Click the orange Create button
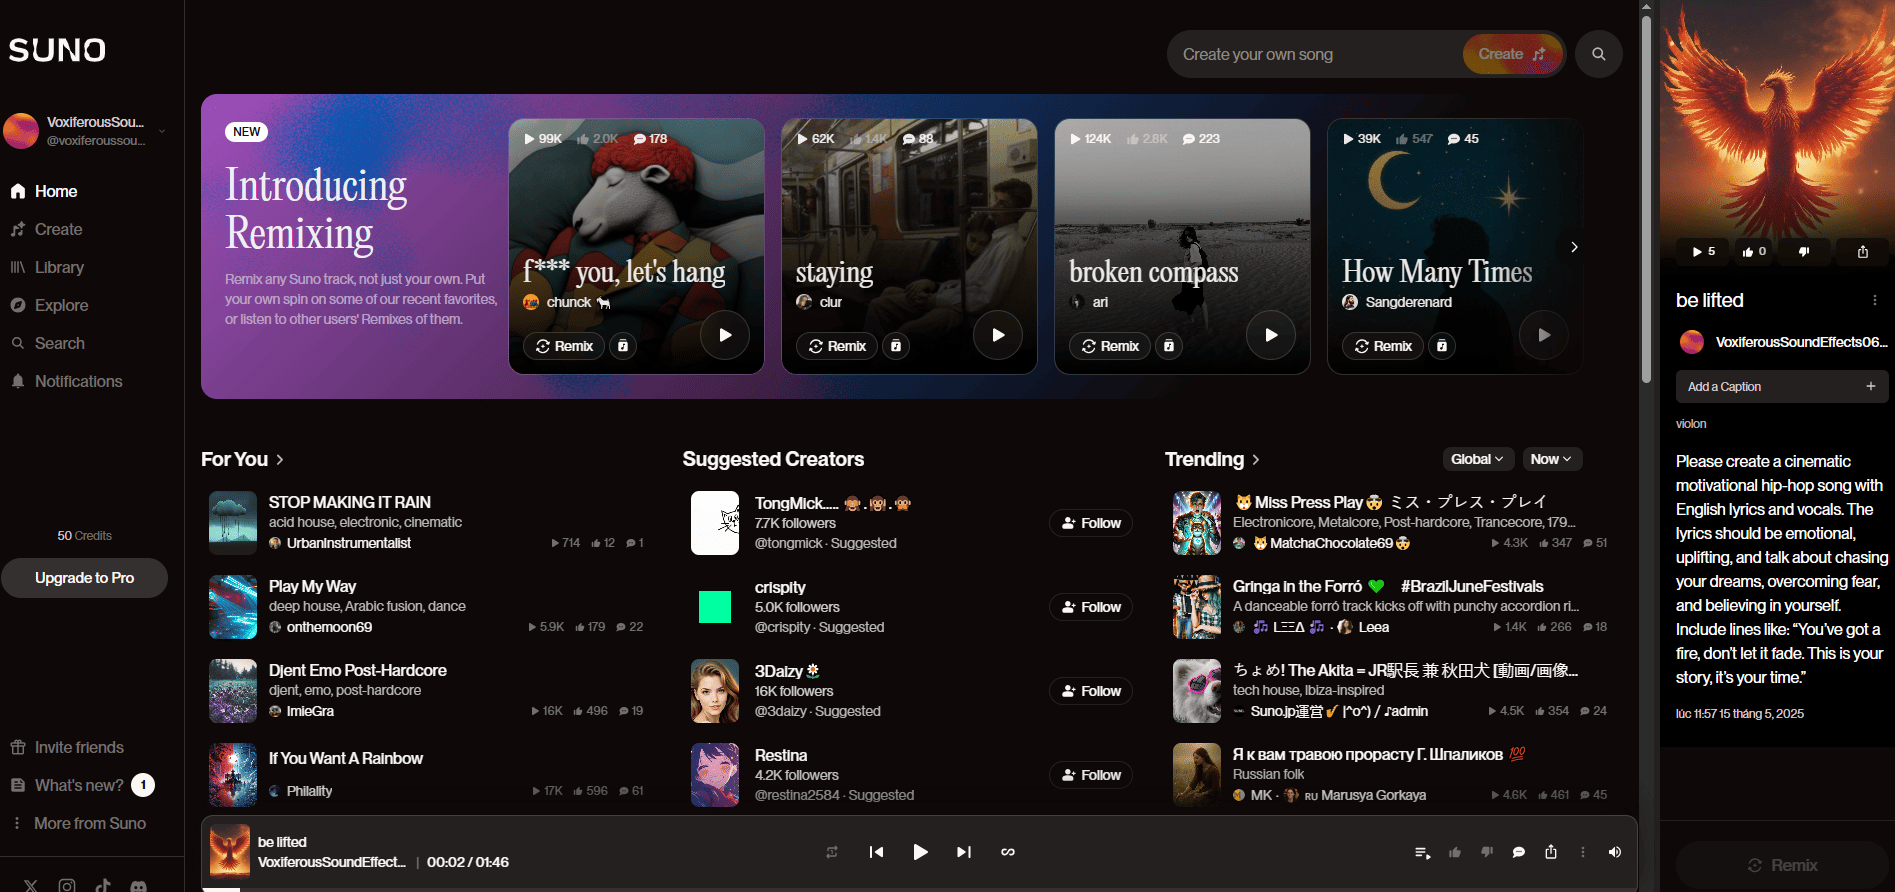The image size is (1895, 892). click(x=1511, y=54)
